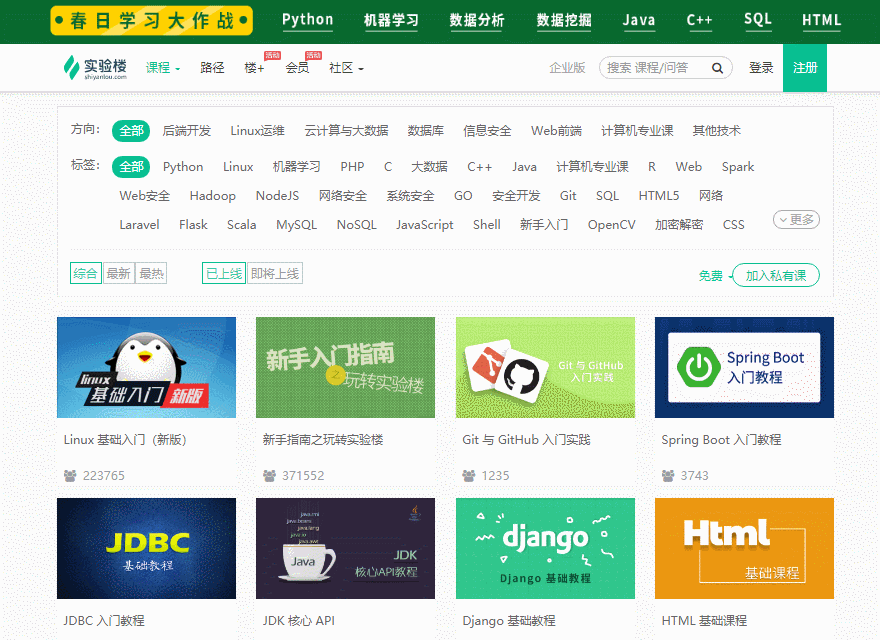Open the Django 基础教程 thumbnail

545,548
